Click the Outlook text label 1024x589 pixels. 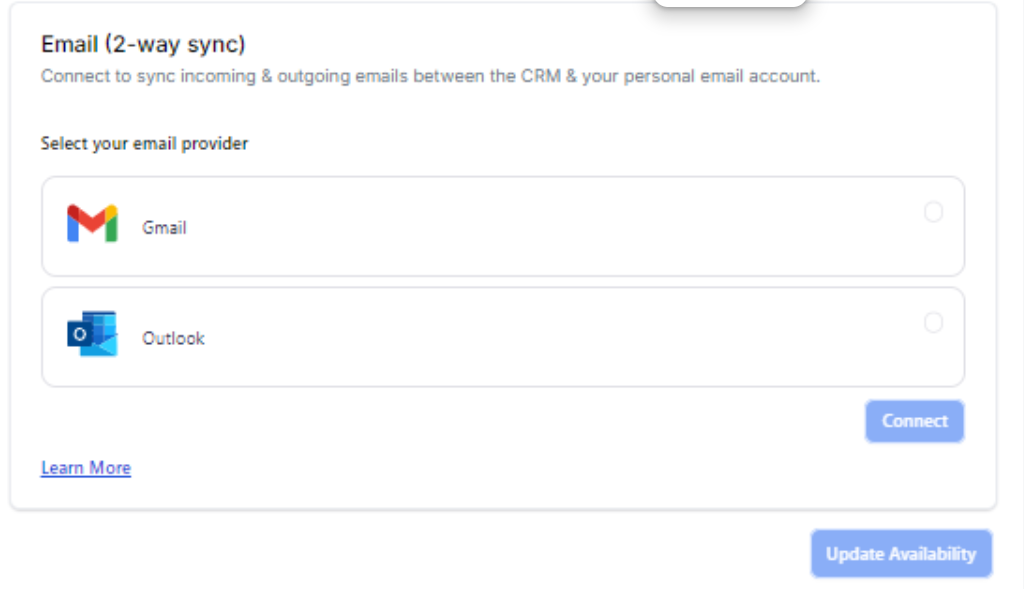pyautogui.click(x=173, y=339)
